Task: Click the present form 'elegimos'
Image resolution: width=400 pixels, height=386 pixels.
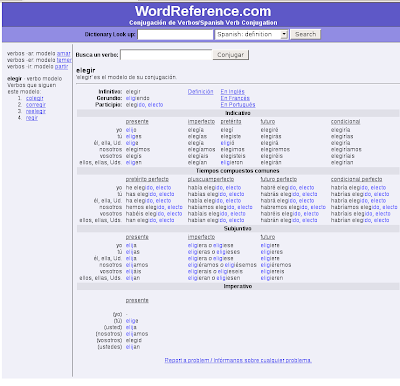Action: click(x=138, y=149)
